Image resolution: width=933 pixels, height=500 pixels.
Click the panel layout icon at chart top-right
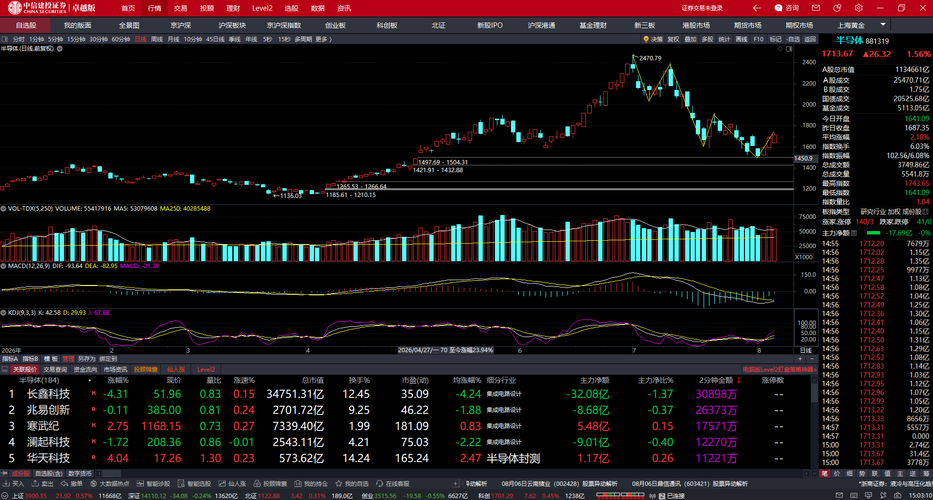(x=790, y=50)
